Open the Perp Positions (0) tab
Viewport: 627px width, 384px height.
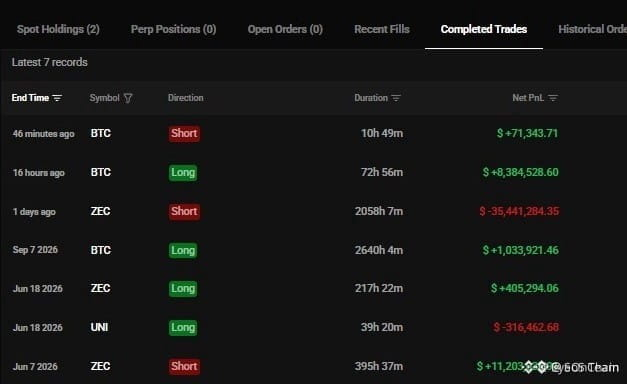(174, 29)
